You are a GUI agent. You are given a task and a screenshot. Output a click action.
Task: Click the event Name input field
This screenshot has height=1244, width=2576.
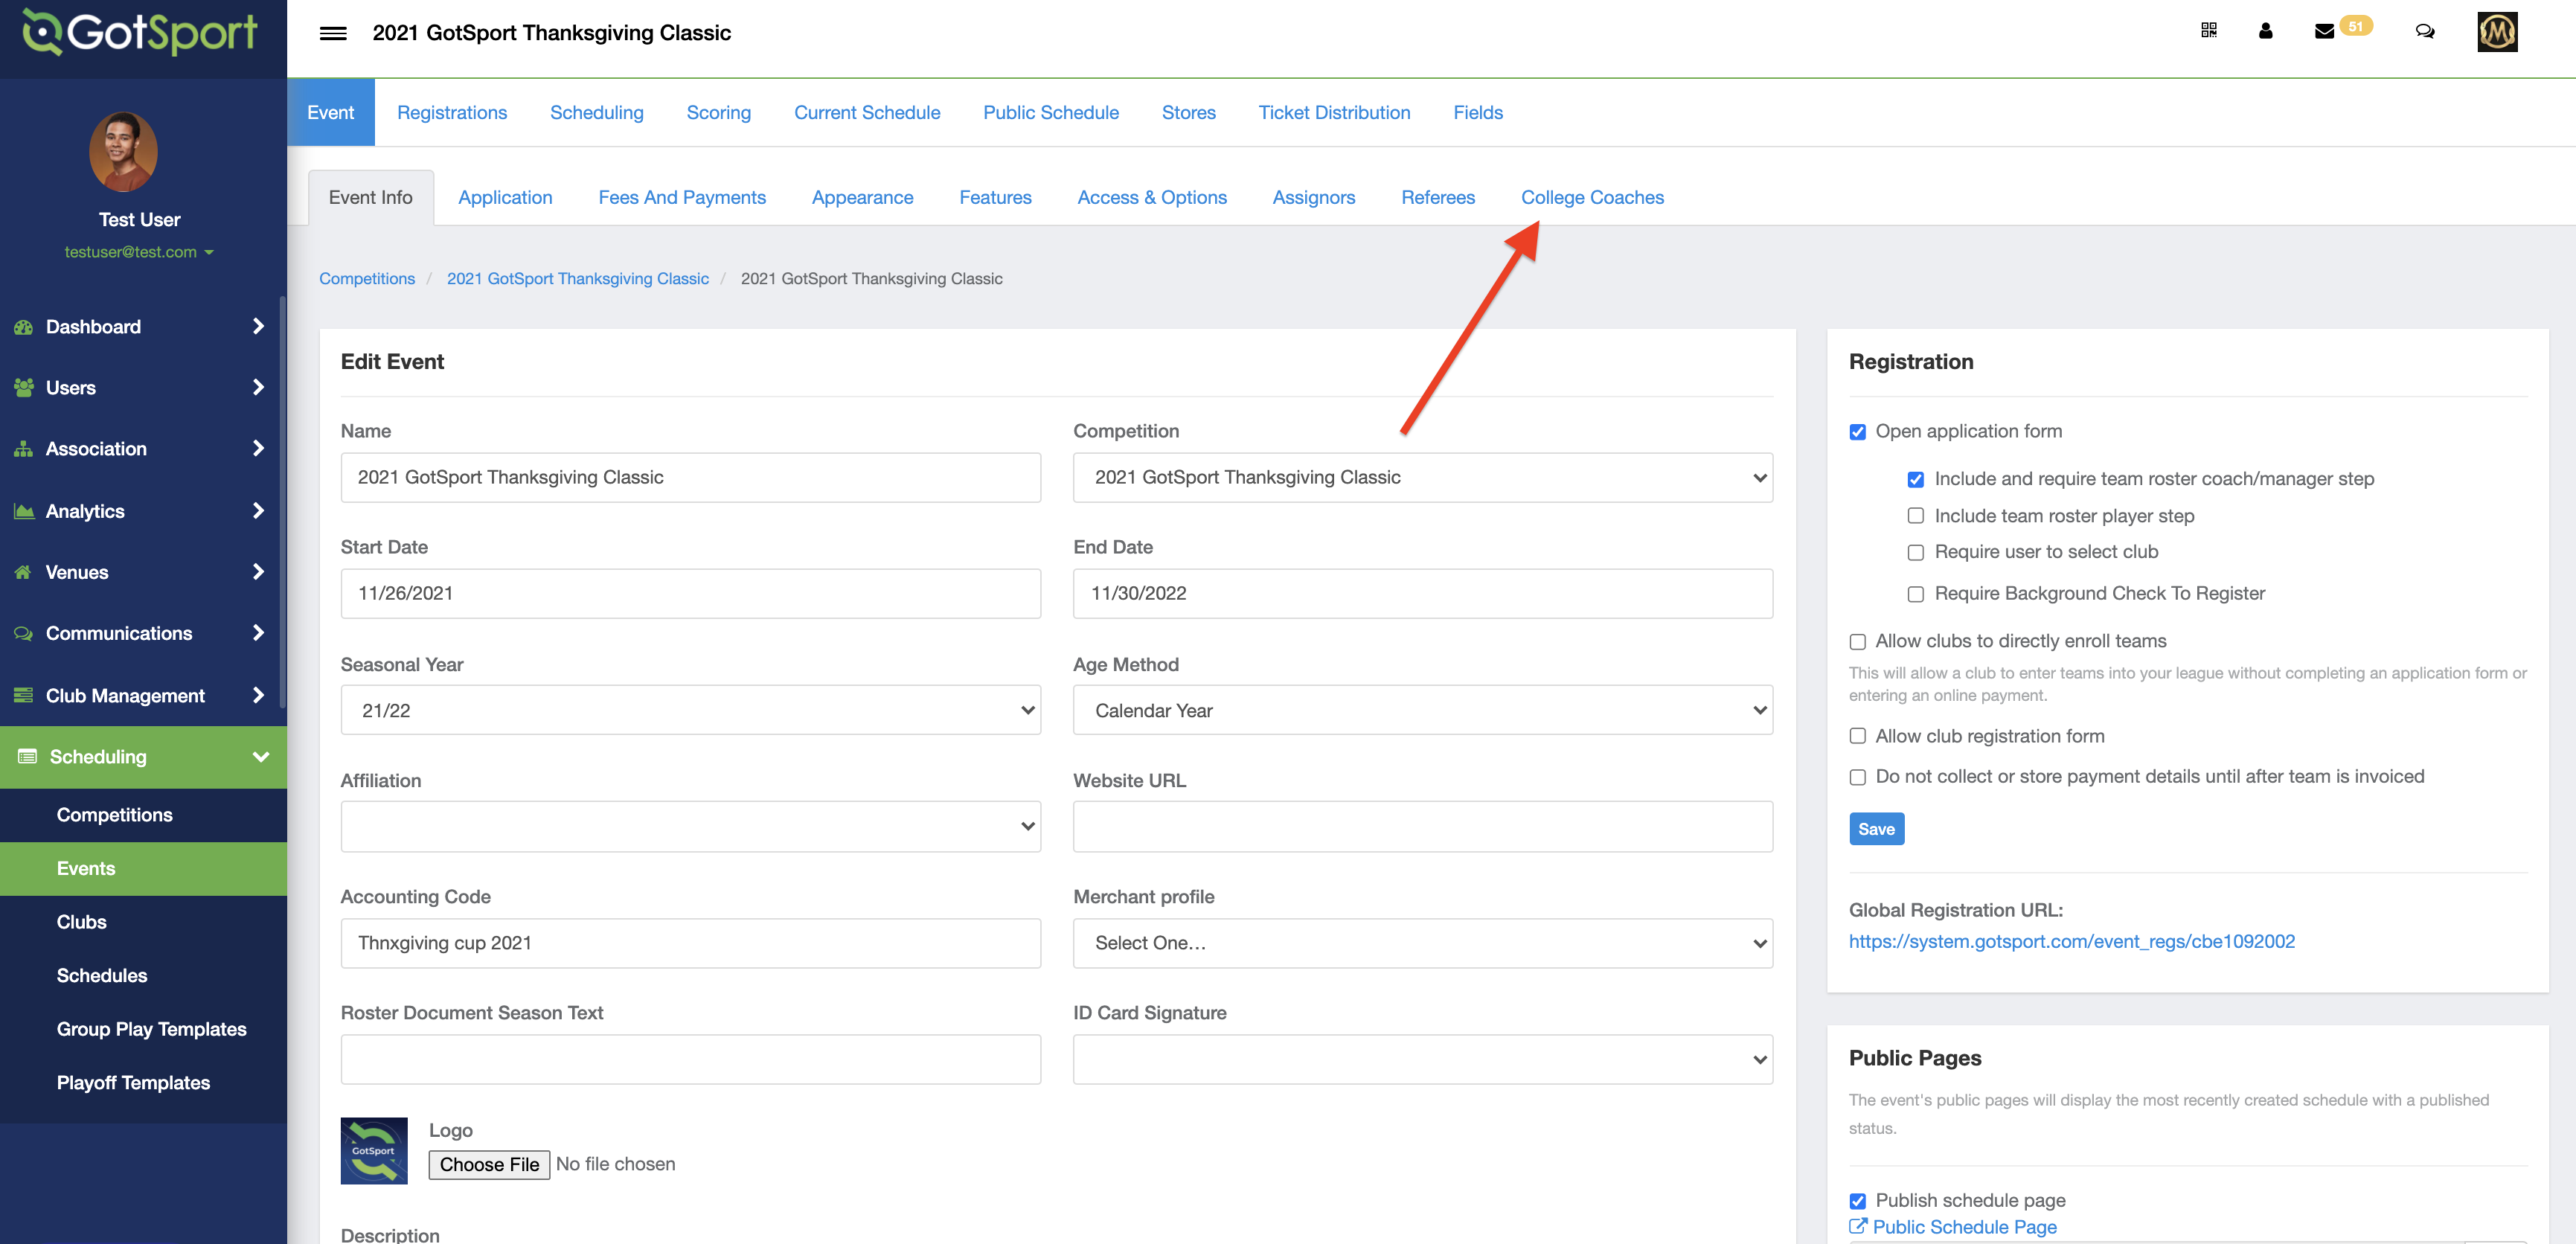(691, 477)
